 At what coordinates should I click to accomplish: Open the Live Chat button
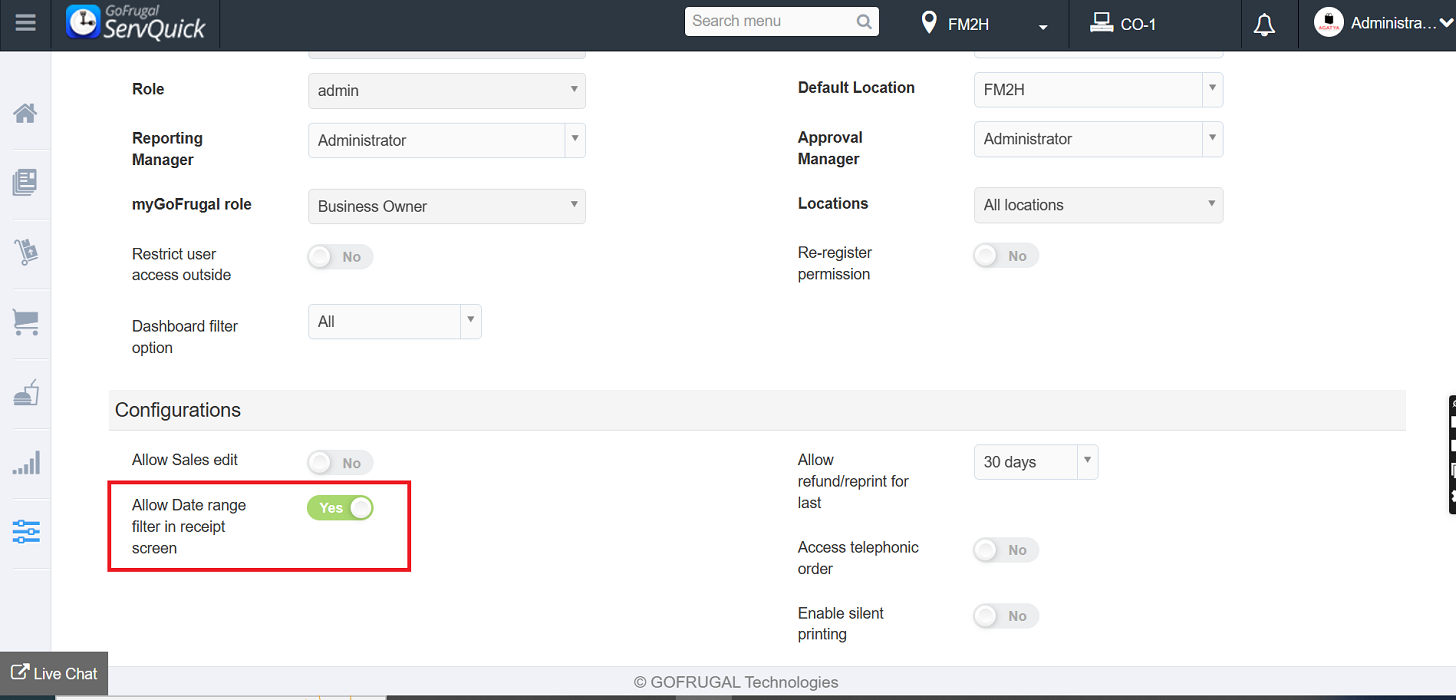(54, 673)
